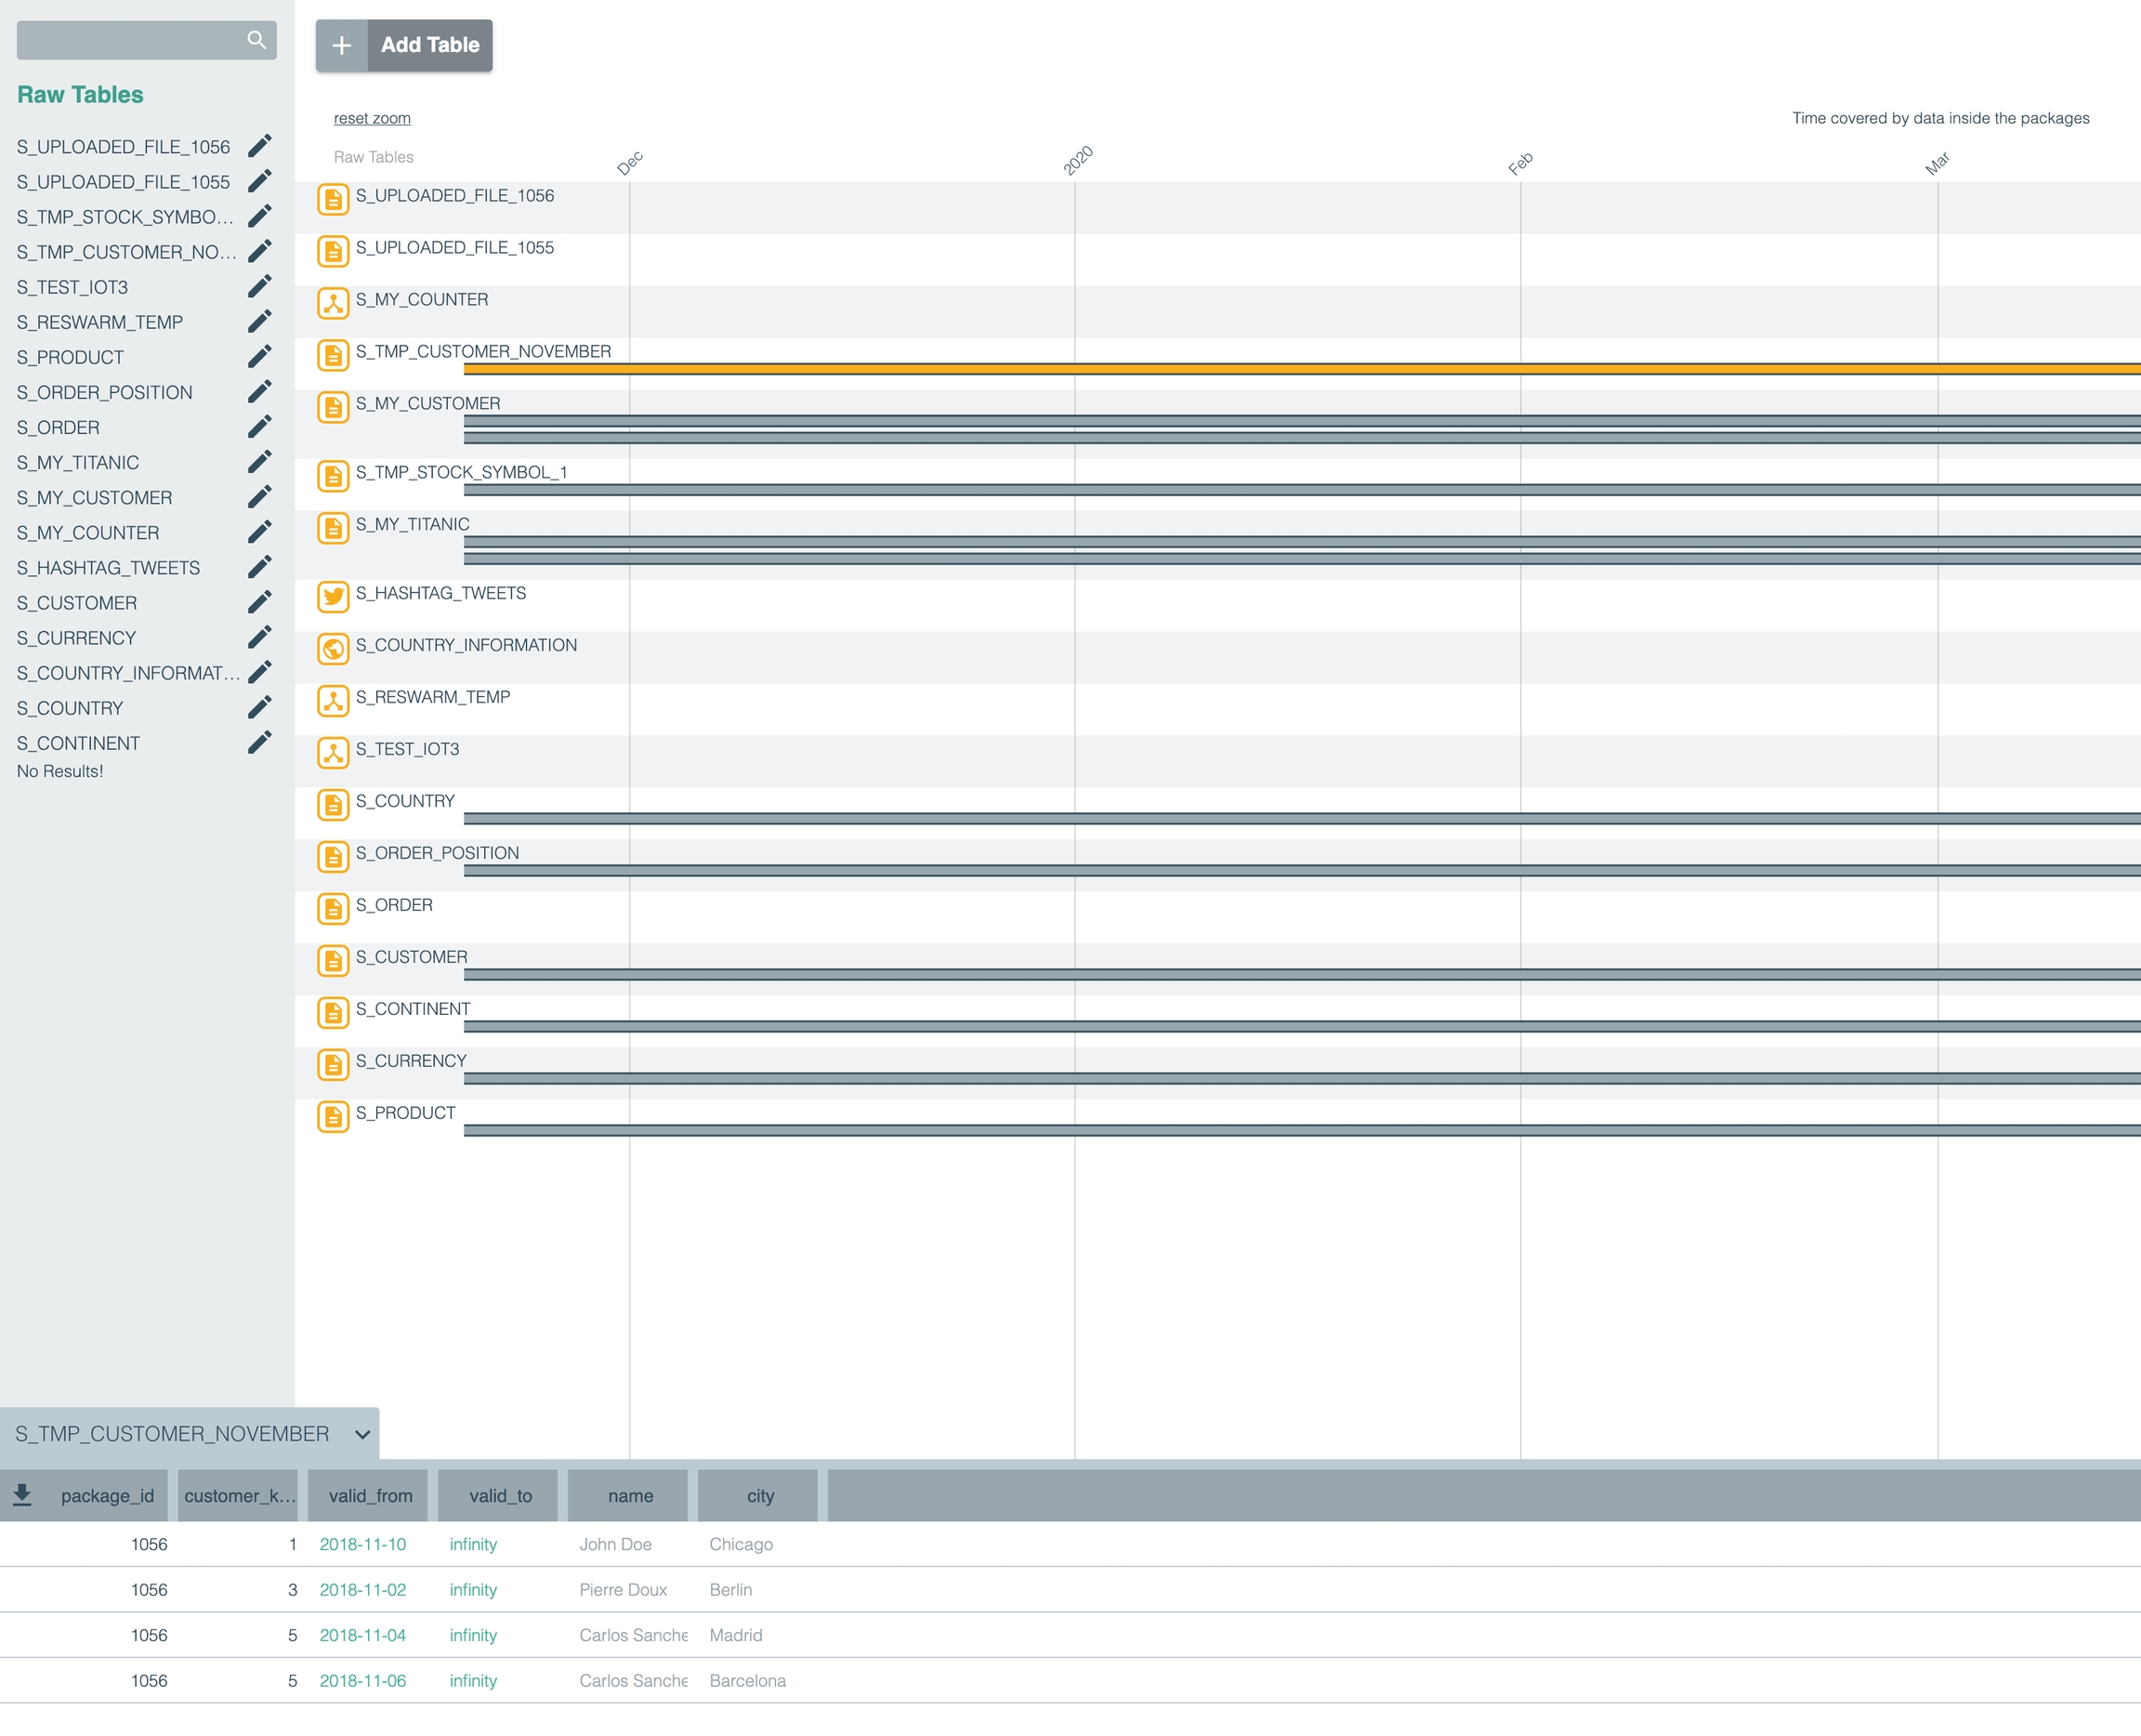Click globe icon of S_COUNTRY_INFORMATION row
Image resolution: width=2141 pixels, height=1736 pixels.
coord(333,649)
